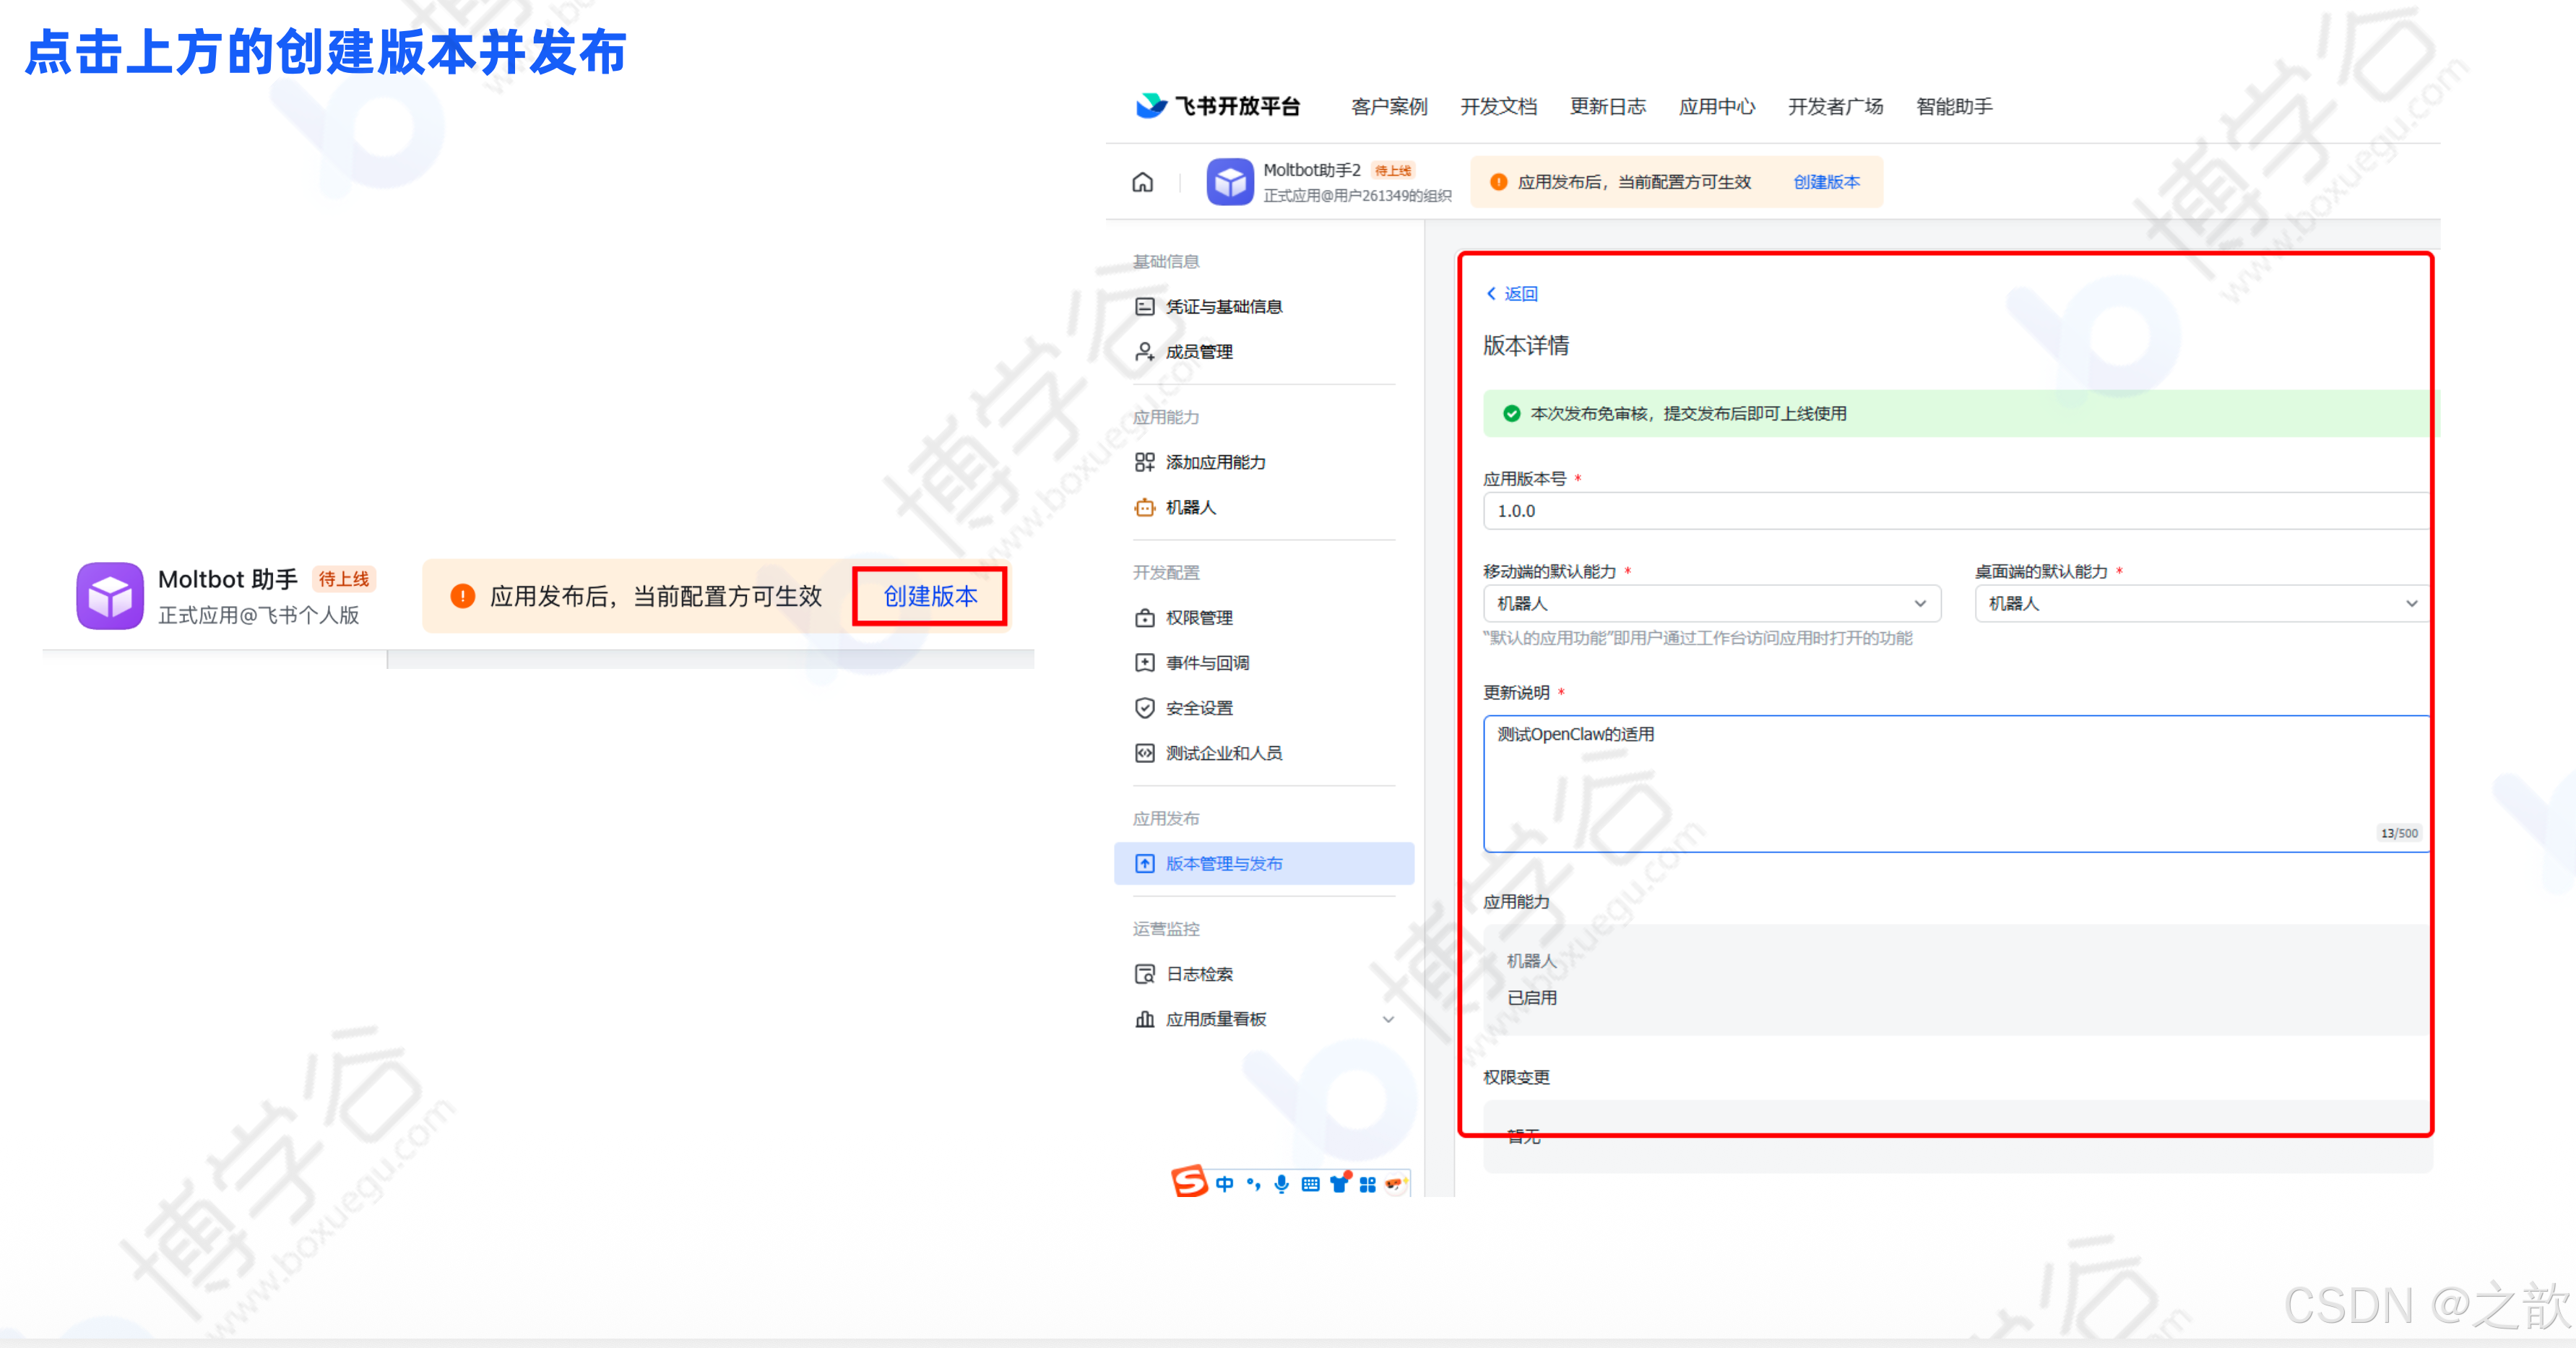This screenshot has width=2576, height=1348.
Task: Click 返回 back link
Action: (1512, 293)
